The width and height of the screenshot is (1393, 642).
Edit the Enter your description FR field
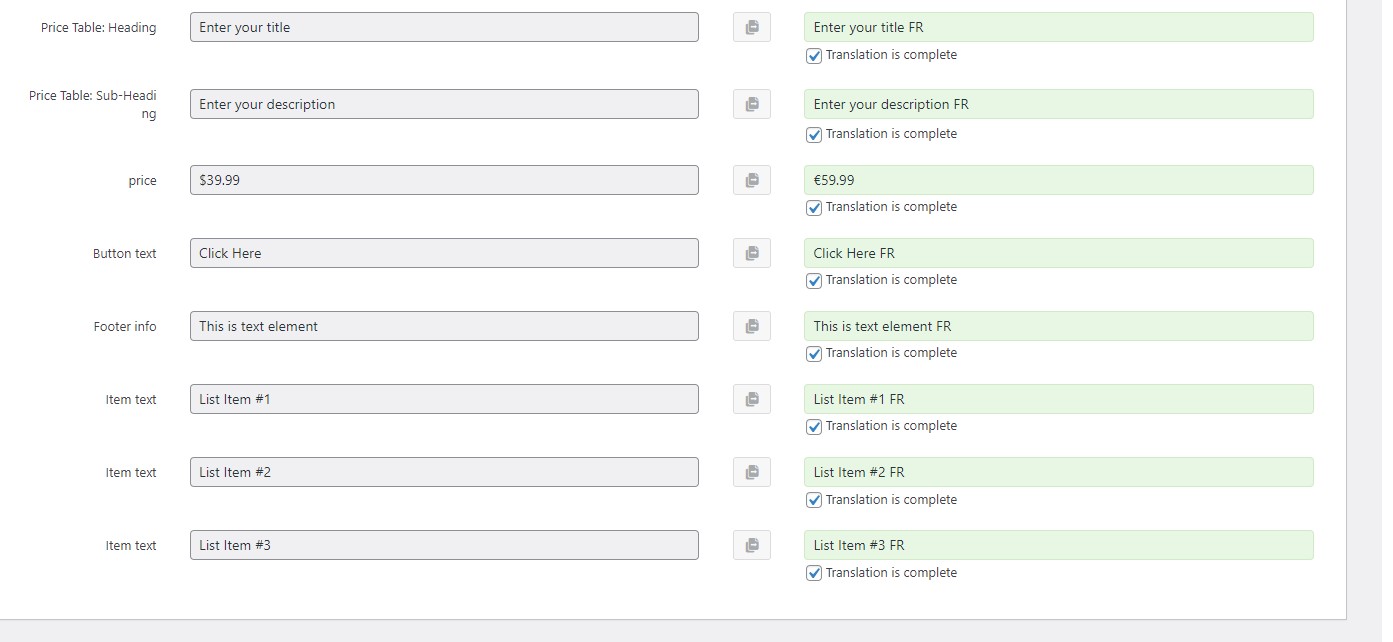(1058, 104)
